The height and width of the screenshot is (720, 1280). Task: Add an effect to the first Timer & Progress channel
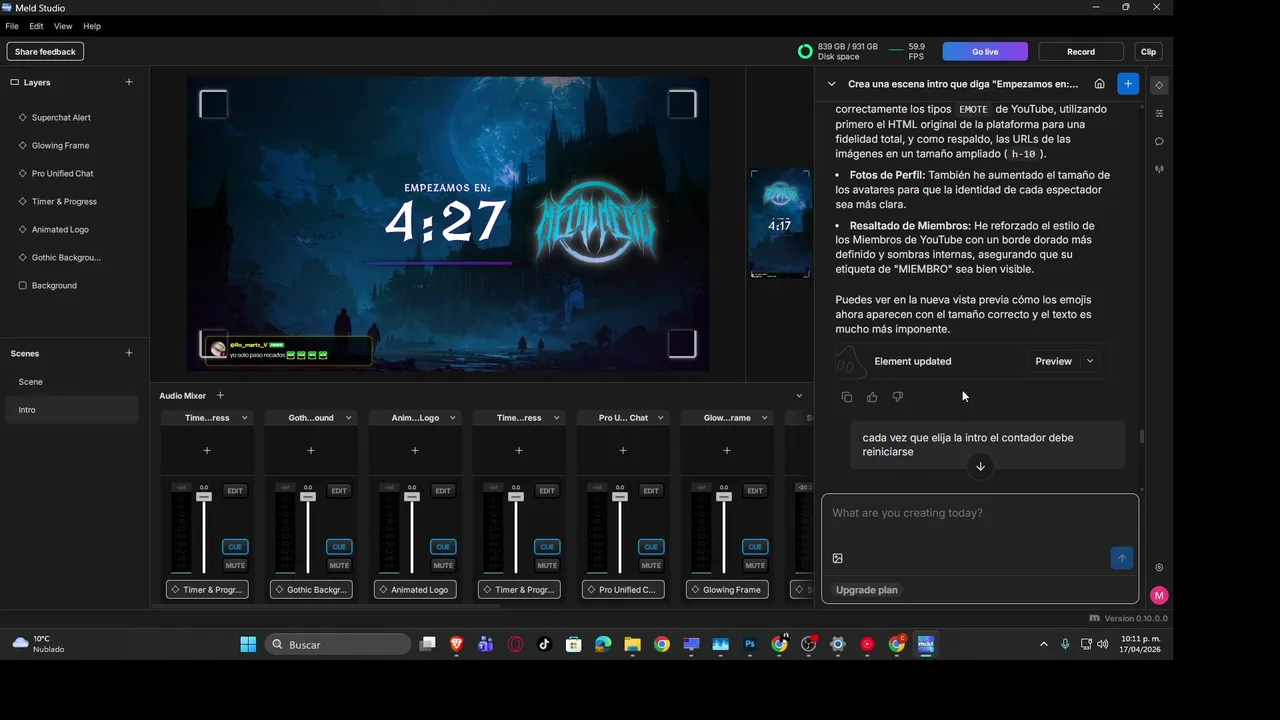click(207, 451)
